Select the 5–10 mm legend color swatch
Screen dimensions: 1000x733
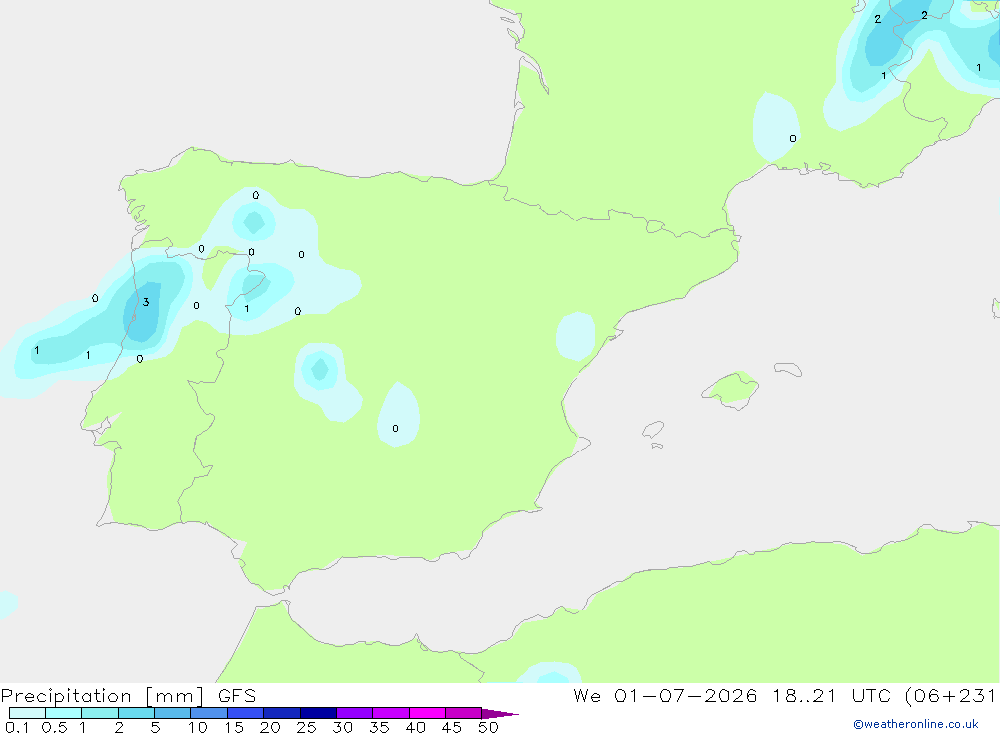tap(173, 713)
